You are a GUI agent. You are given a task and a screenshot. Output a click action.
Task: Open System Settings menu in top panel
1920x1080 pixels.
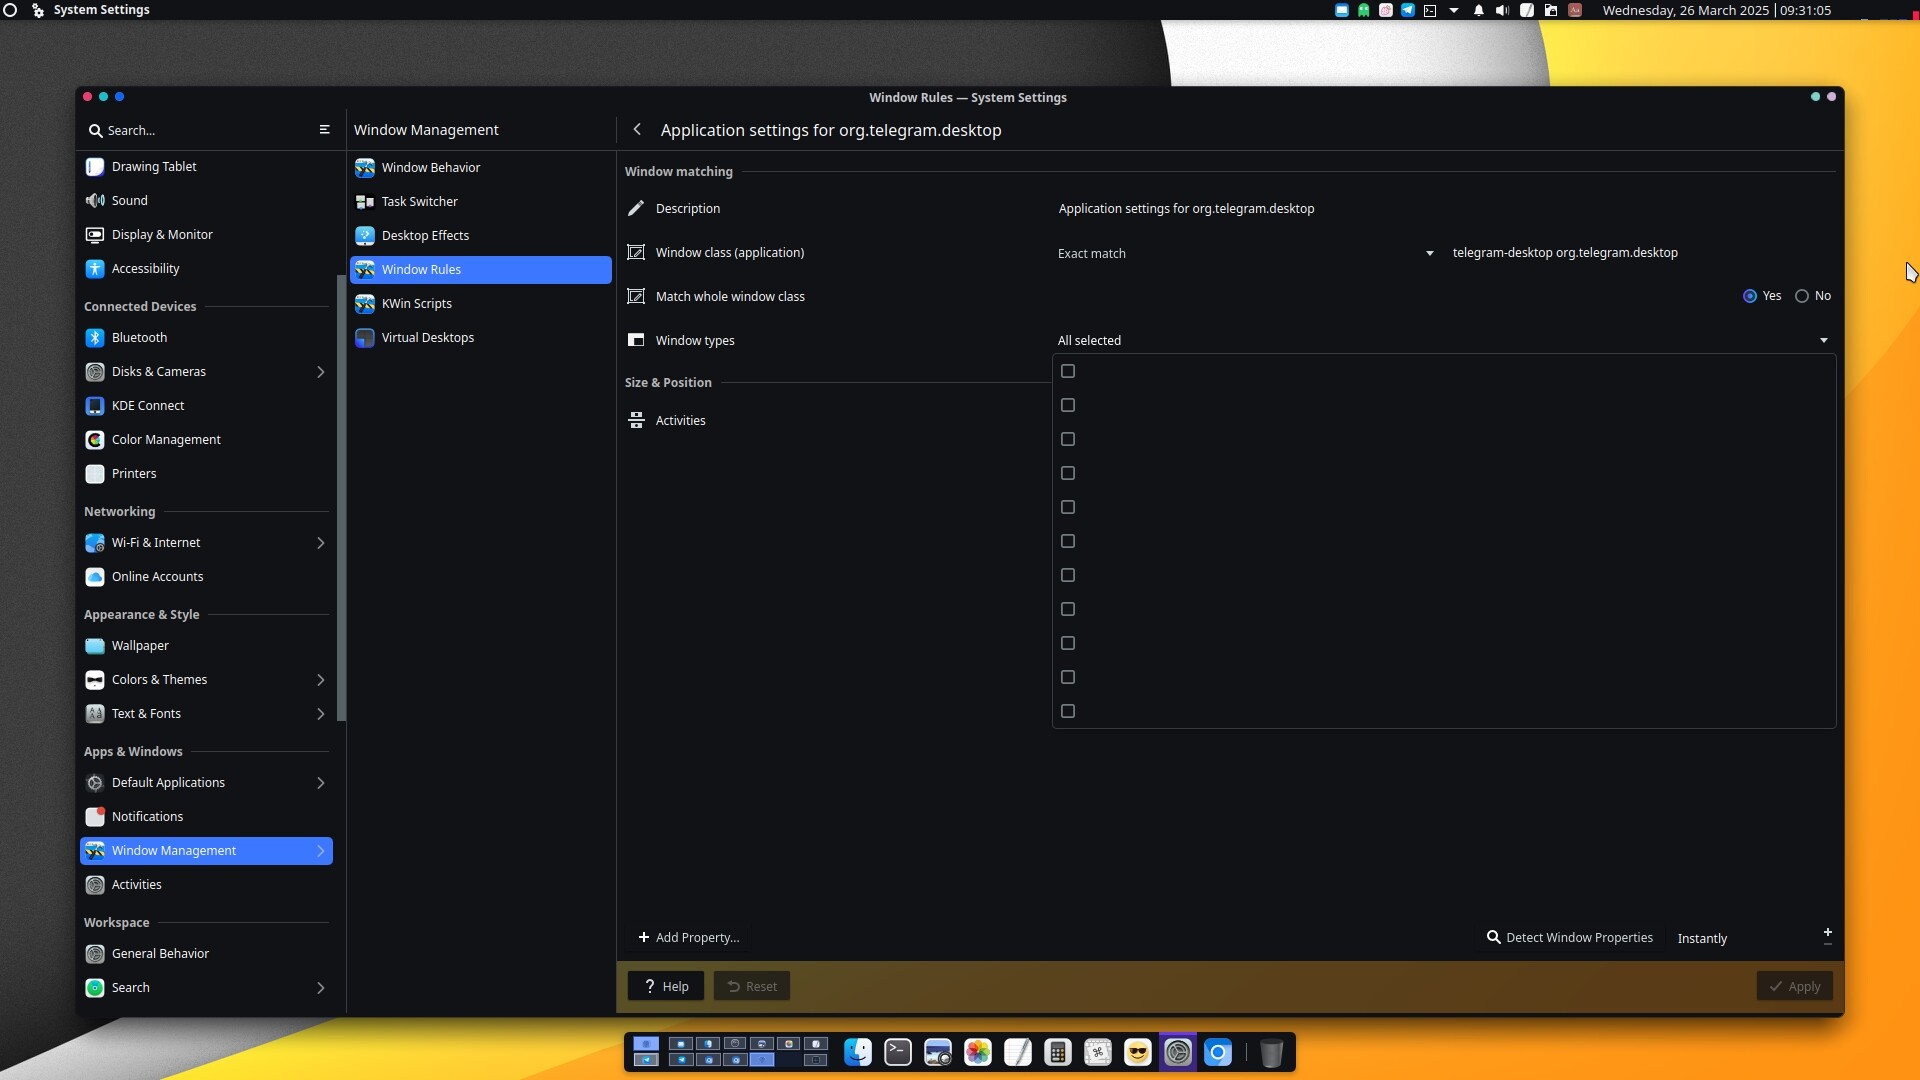click(x=101, y=10)
